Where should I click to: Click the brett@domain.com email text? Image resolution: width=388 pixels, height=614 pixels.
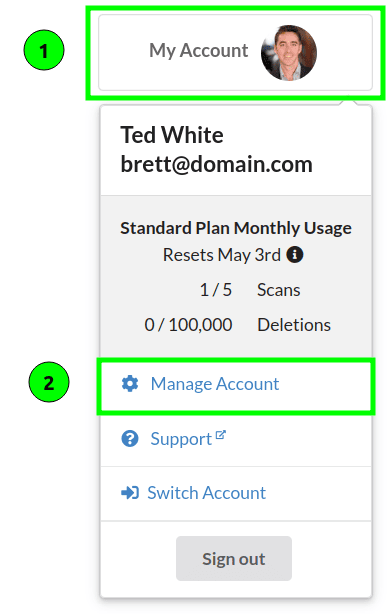(217, 164)
